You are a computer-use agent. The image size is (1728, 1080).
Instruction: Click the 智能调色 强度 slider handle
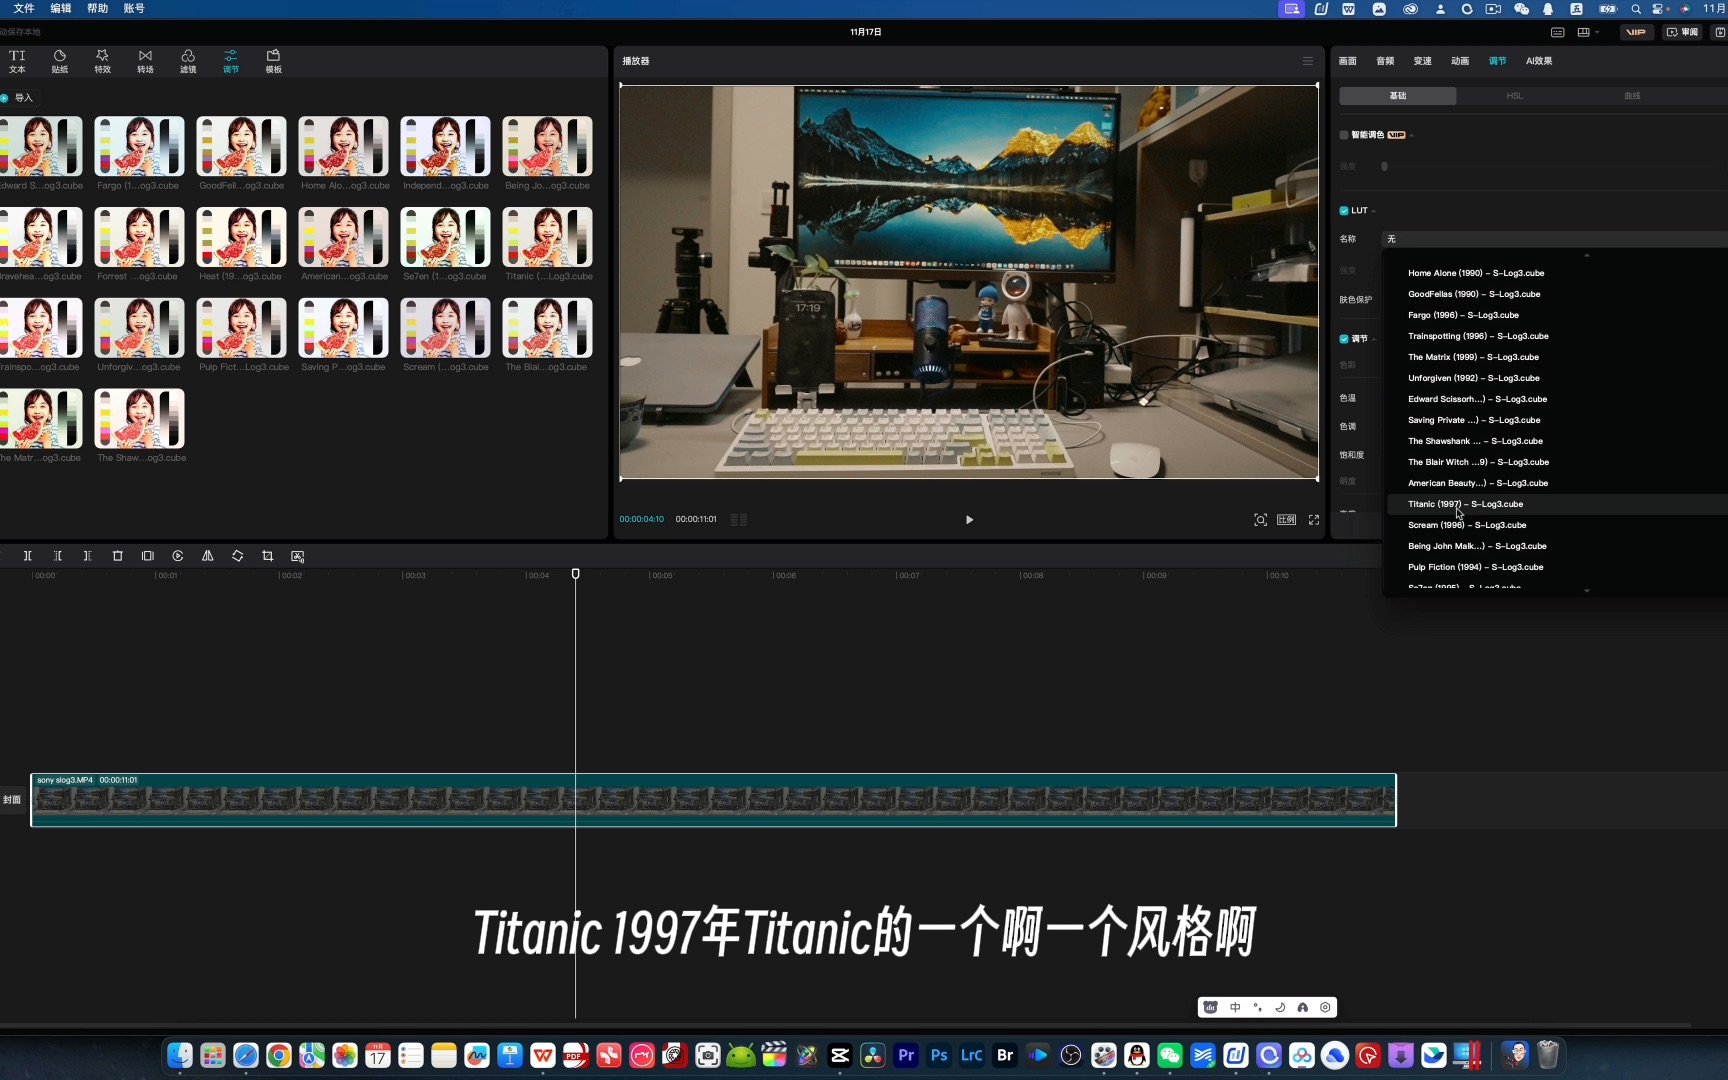(1385, 167)
